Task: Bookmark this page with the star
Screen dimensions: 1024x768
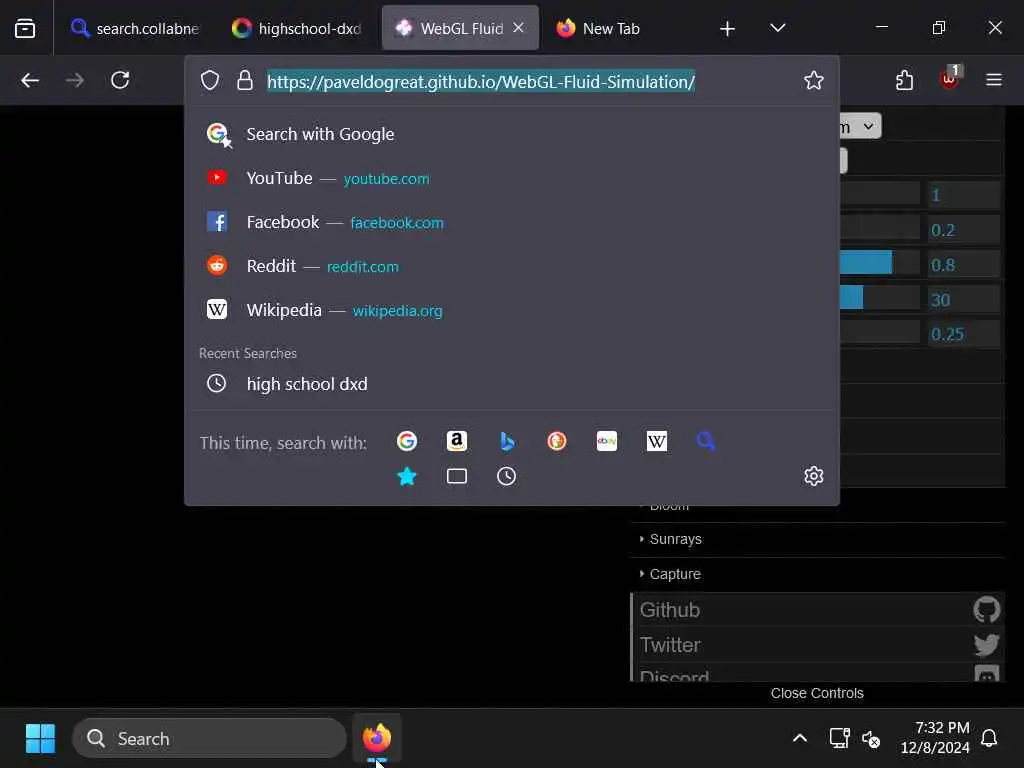Action: tap(814, 80)
